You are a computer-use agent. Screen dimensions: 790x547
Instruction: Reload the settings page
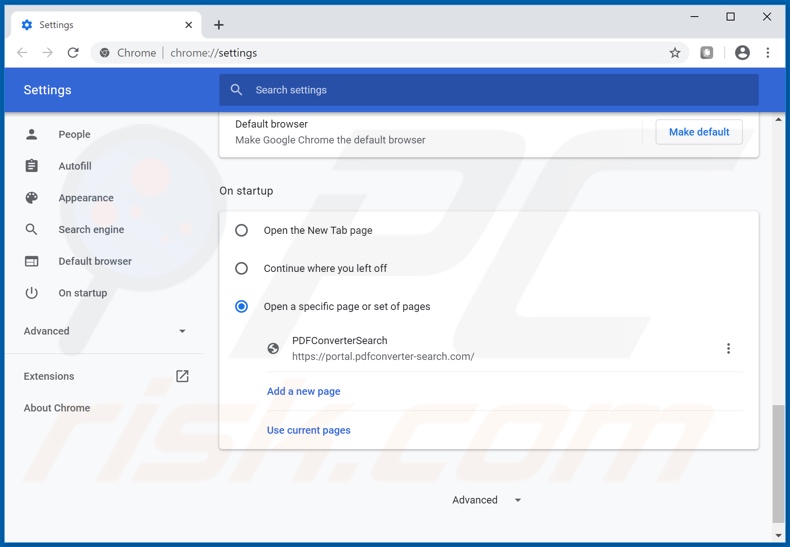point(73,52)
